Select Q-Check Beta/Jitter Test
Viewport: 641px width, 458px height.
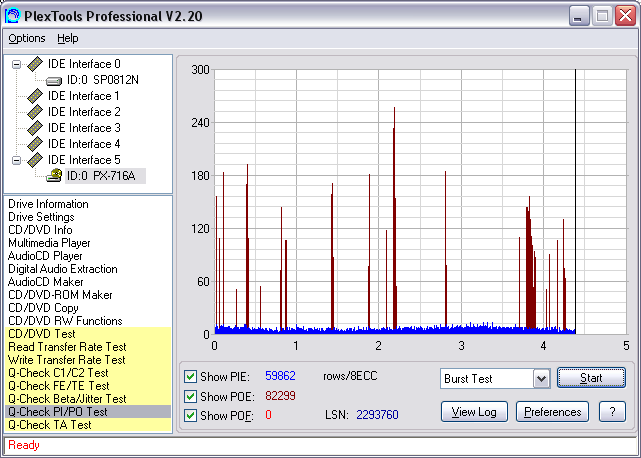88,399
